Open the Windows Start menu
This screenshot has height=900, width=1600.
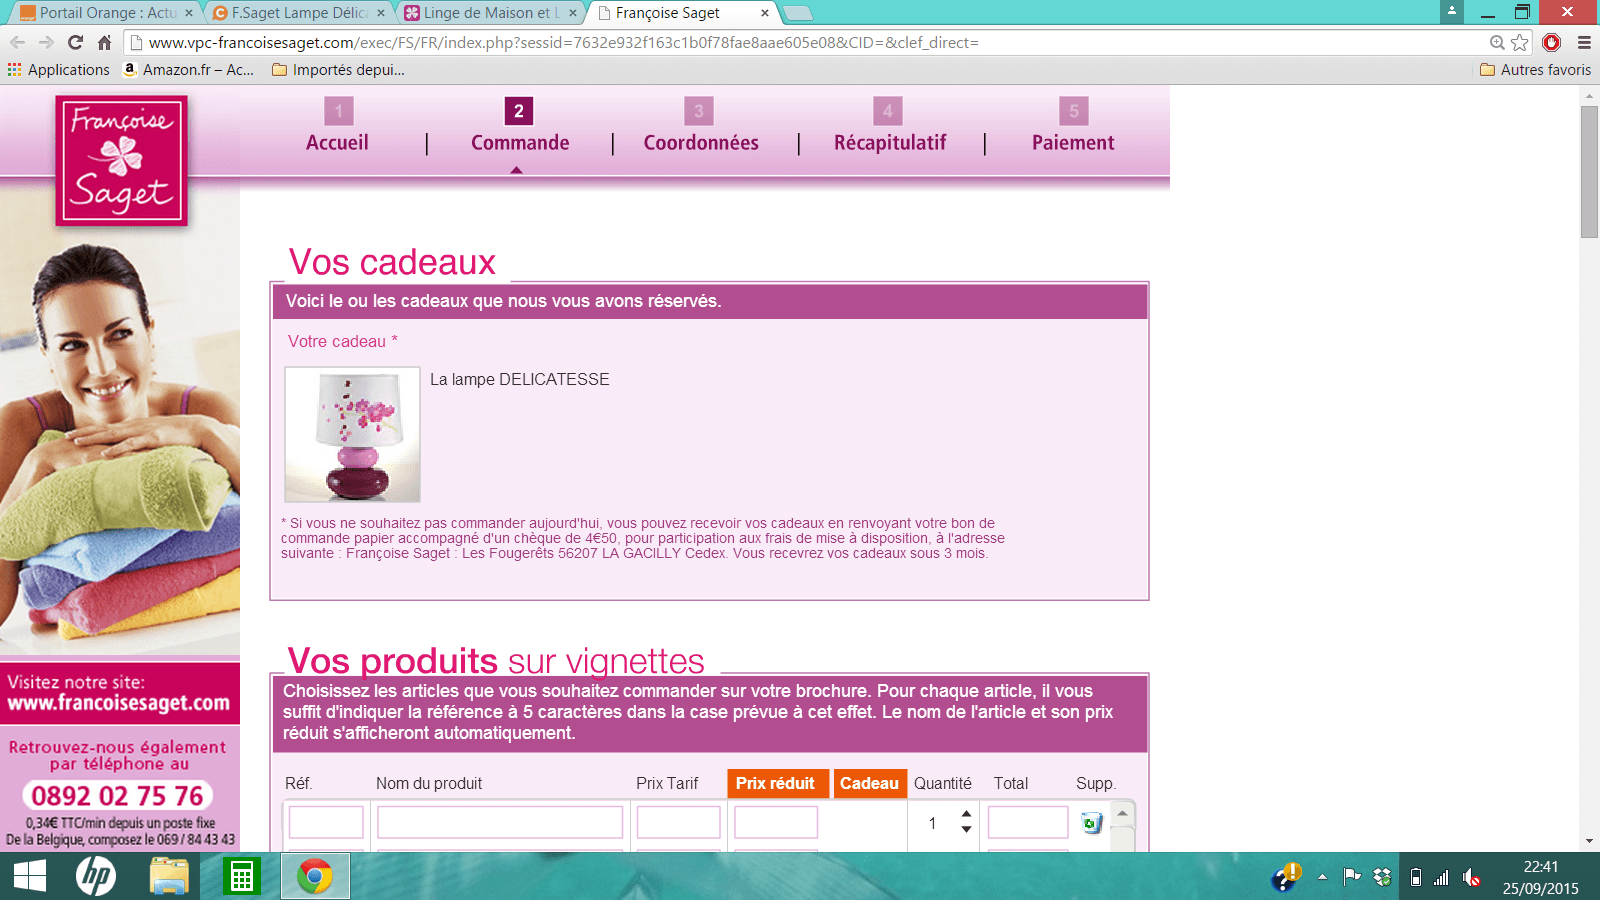[x=29, y=877]
